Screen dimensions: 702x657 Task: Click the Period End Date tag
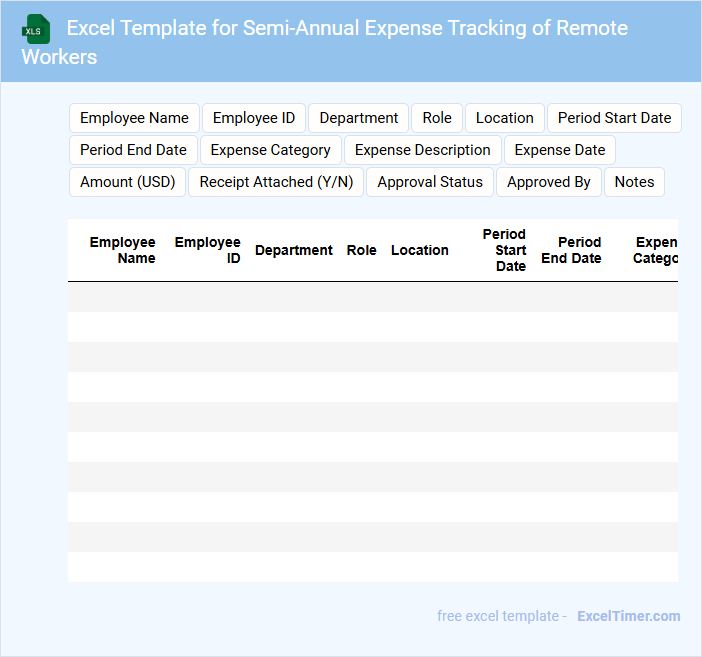tap(133, 150)
